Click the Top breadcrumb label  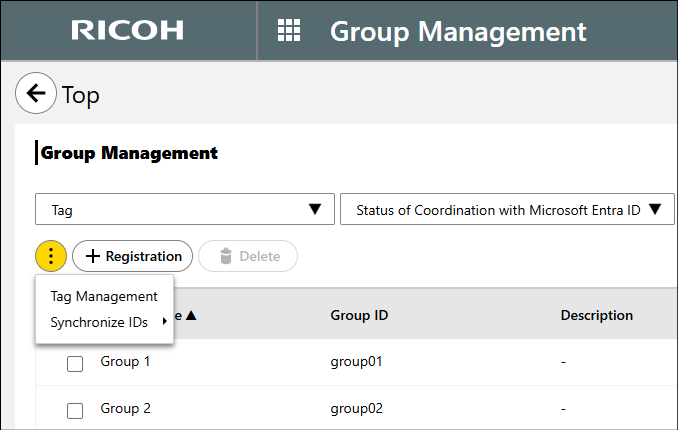81,95
